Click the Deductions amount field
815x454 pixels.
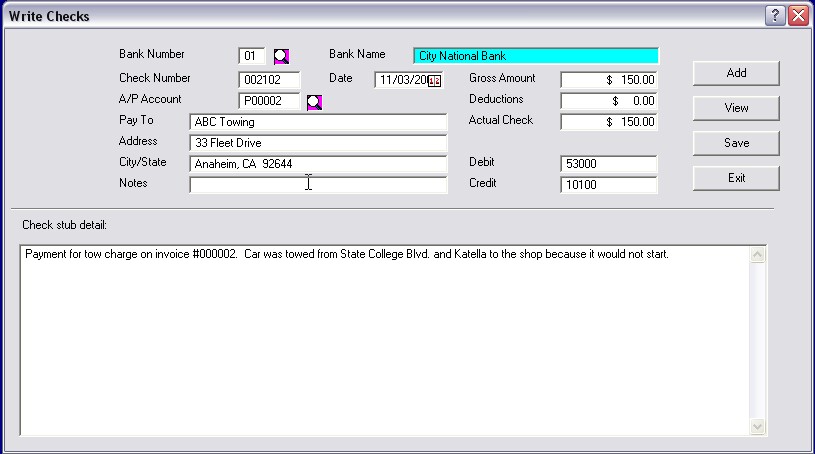608,101
